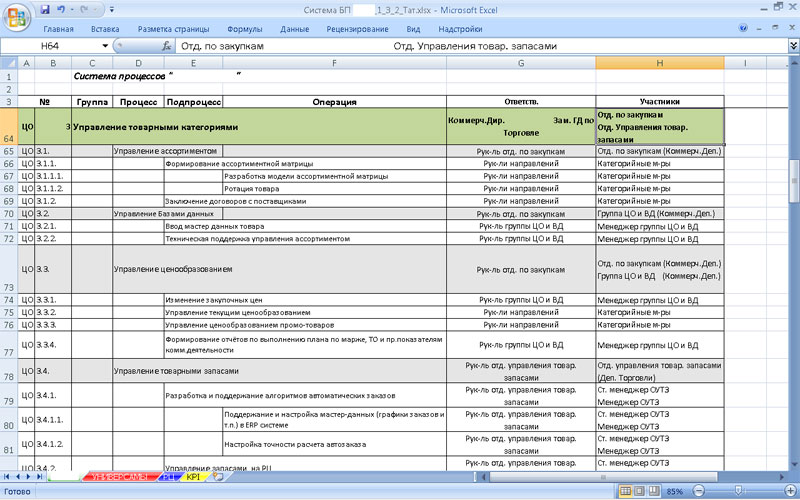The width and height of the screenshot is (800, 500).
Task: Open the Name Box dropdown
Action: click(x=106, y=46)
